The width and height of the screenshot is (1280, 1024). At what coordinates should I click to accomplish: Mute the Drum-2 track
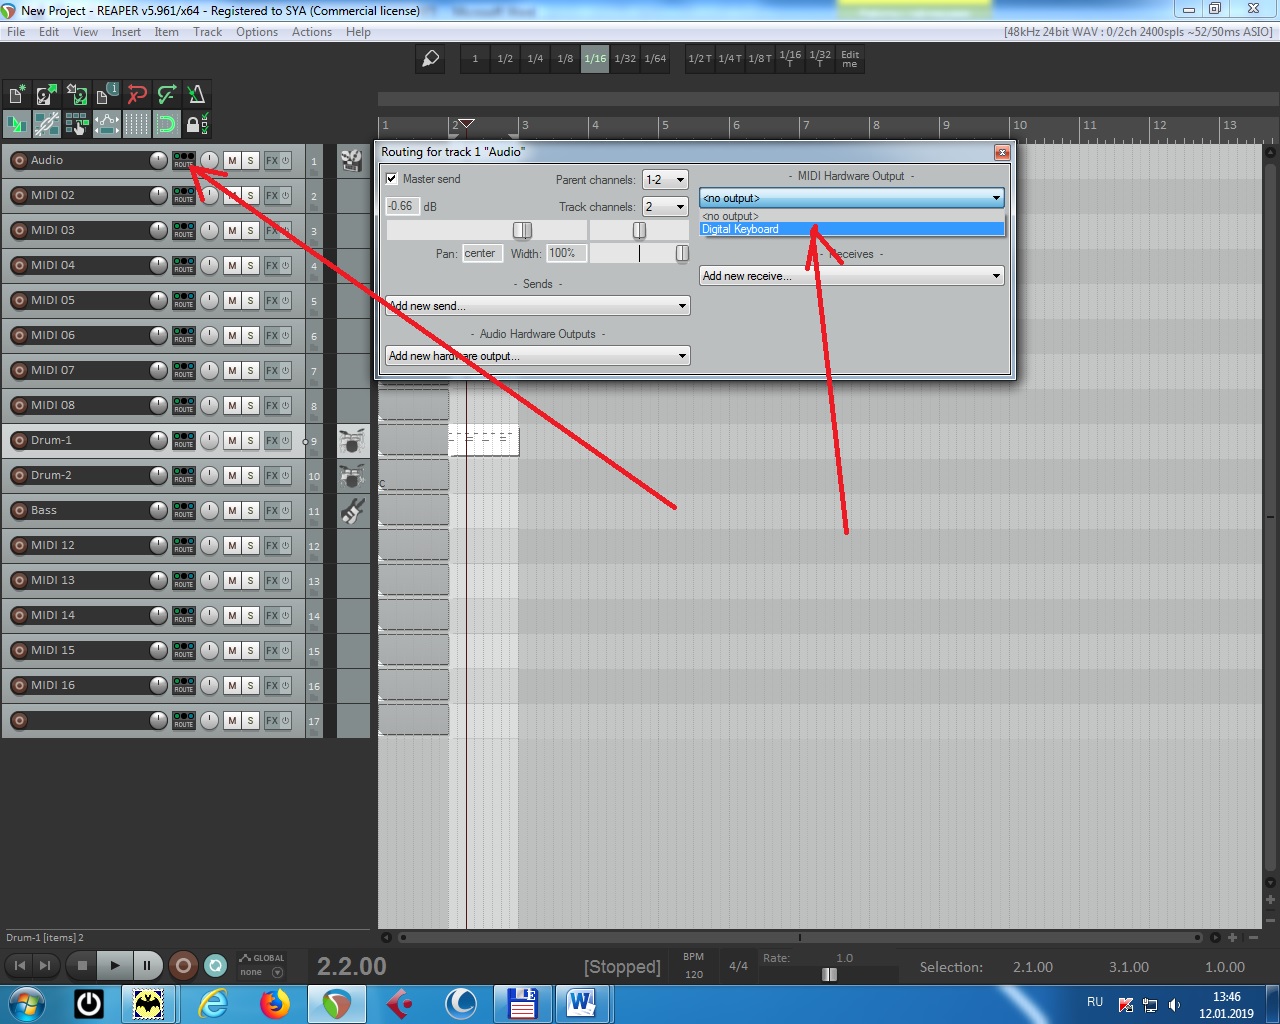point(232,475)
